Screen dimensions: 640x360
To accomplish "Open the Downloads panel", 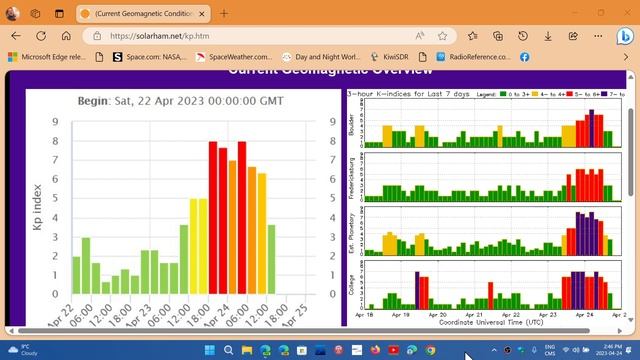I will click(x=548, y=36).
